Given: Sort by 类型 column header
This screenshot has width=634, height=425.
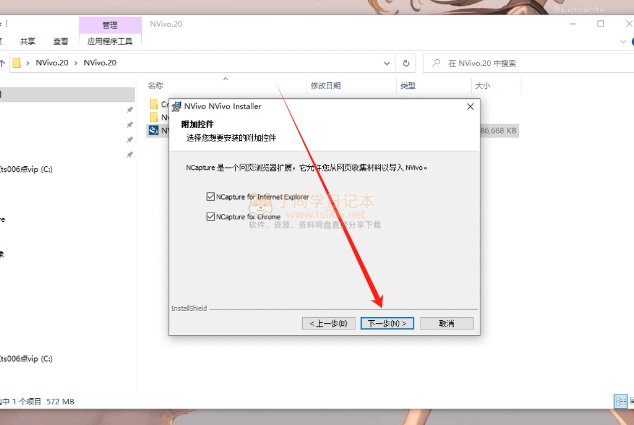Looking at the screenshot, I should point(408,85).
